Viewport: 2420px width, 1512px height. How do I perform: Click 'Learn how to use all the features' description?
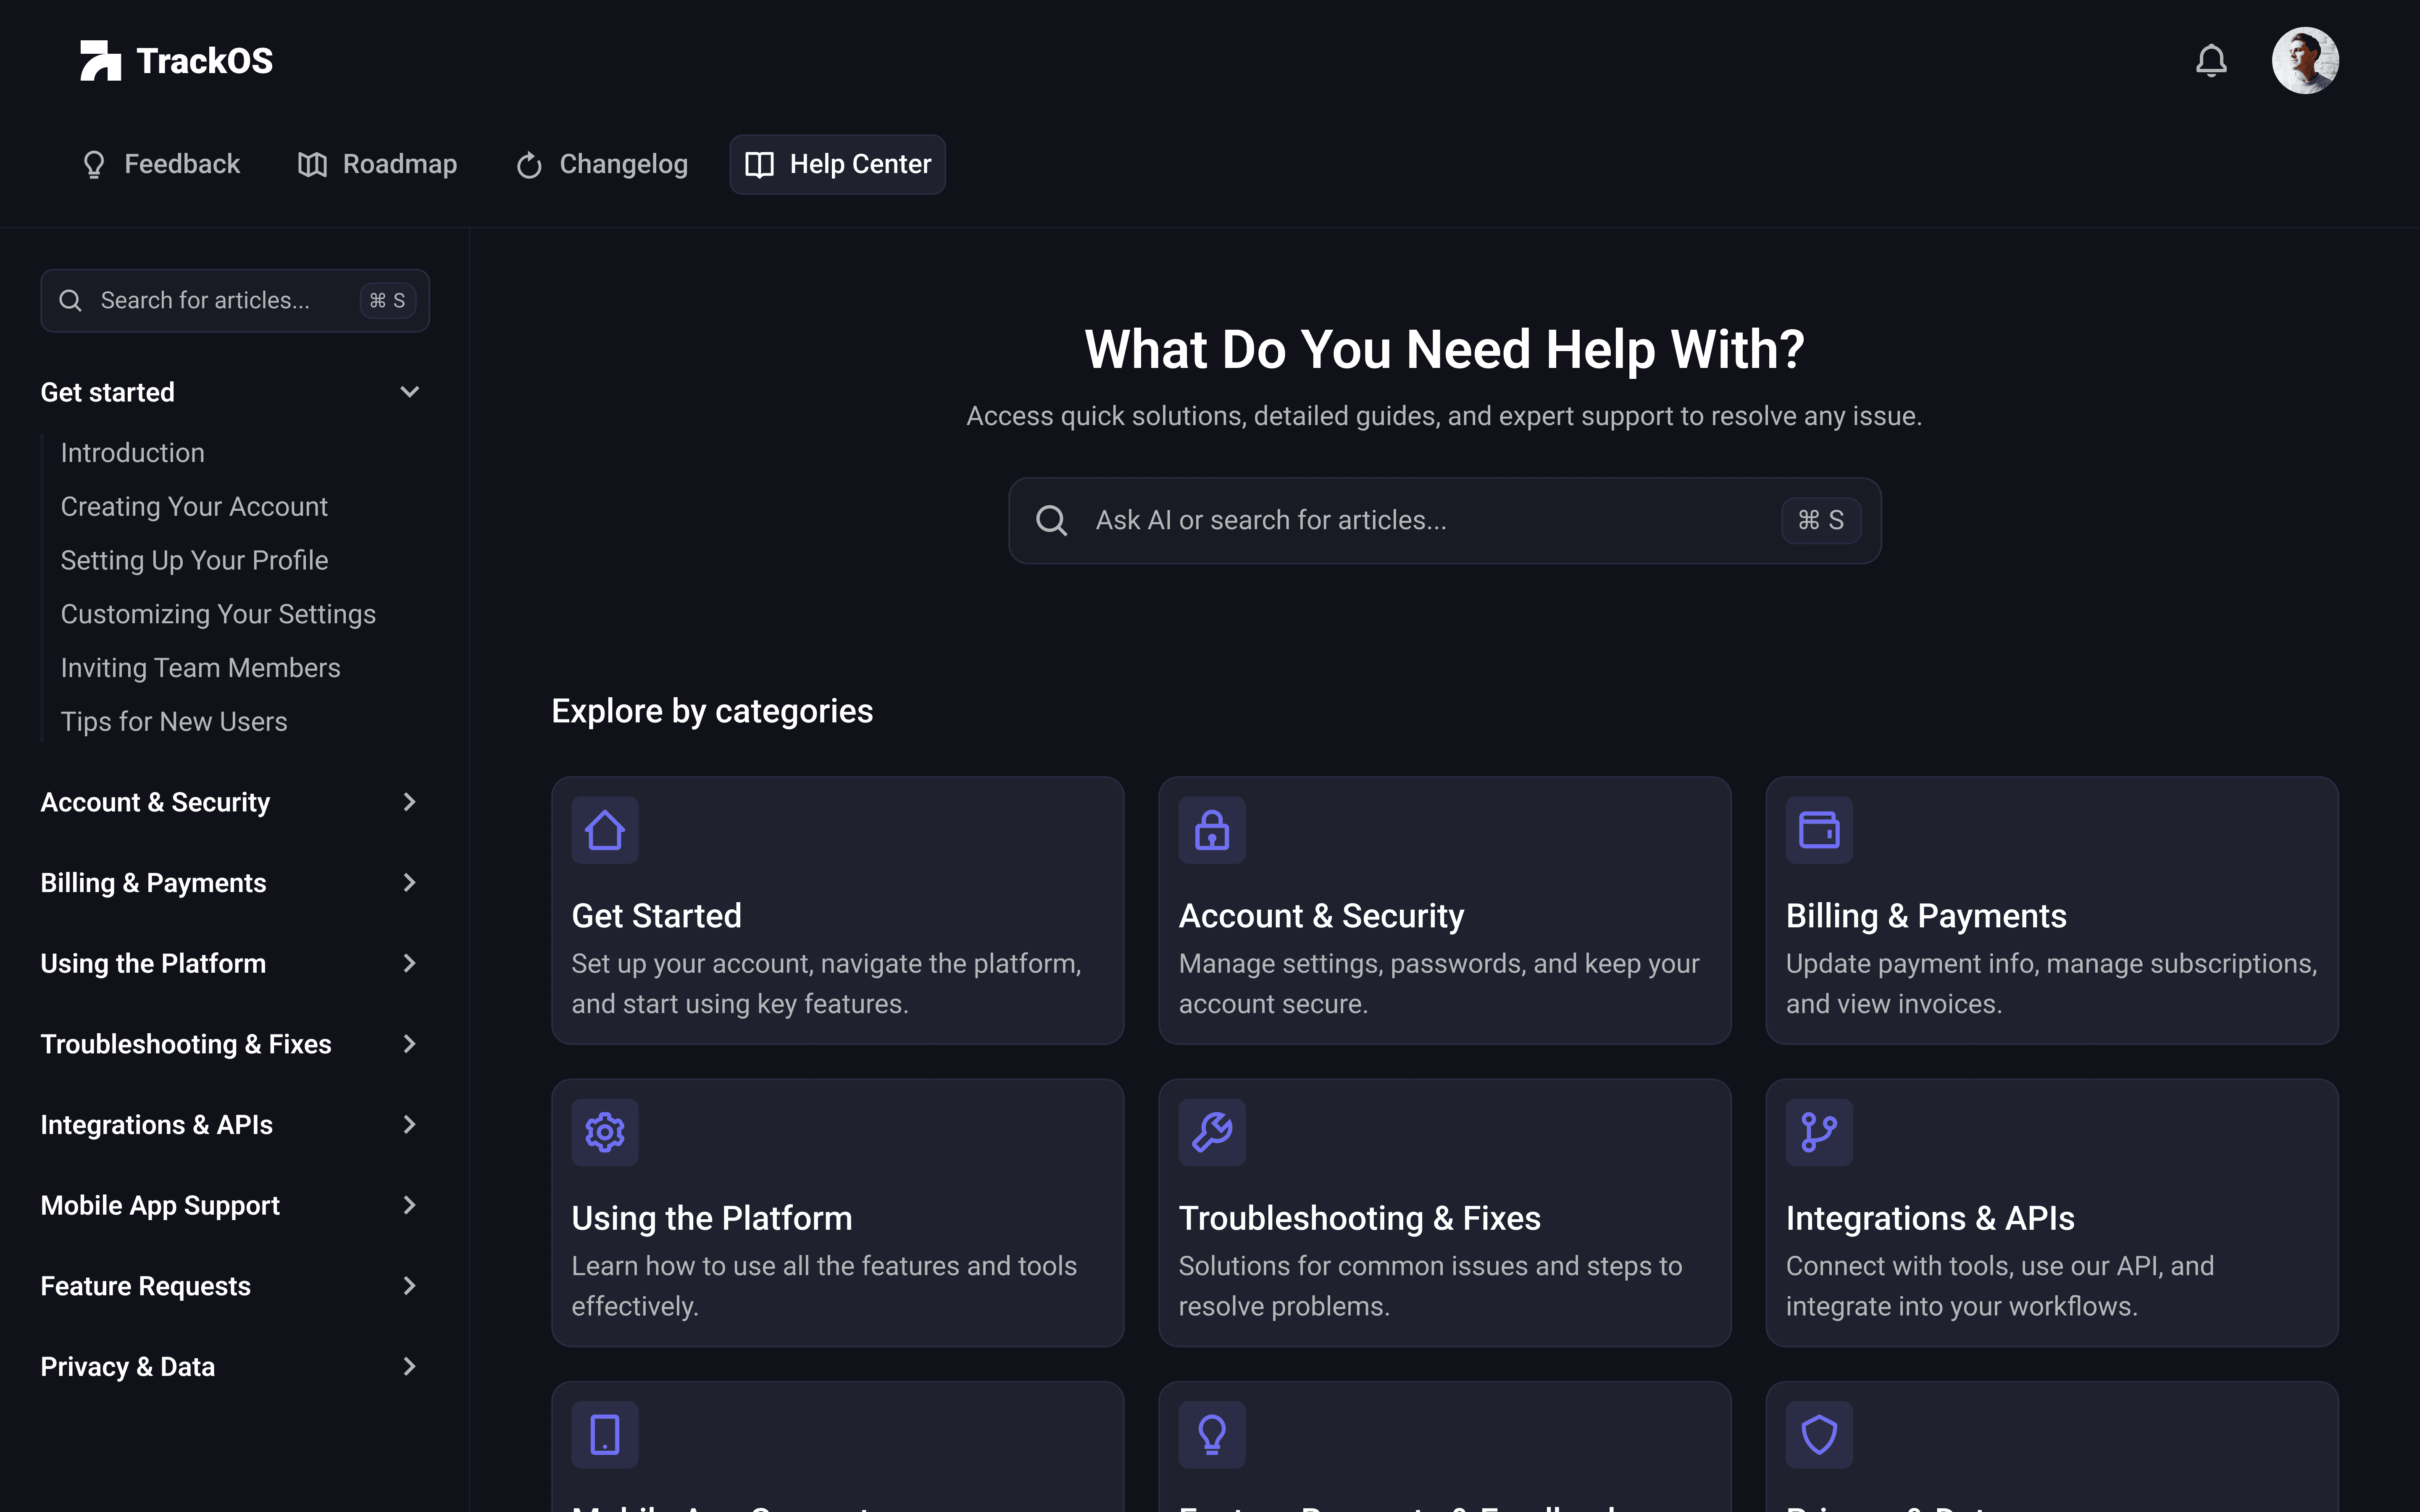pos(824,1286)
